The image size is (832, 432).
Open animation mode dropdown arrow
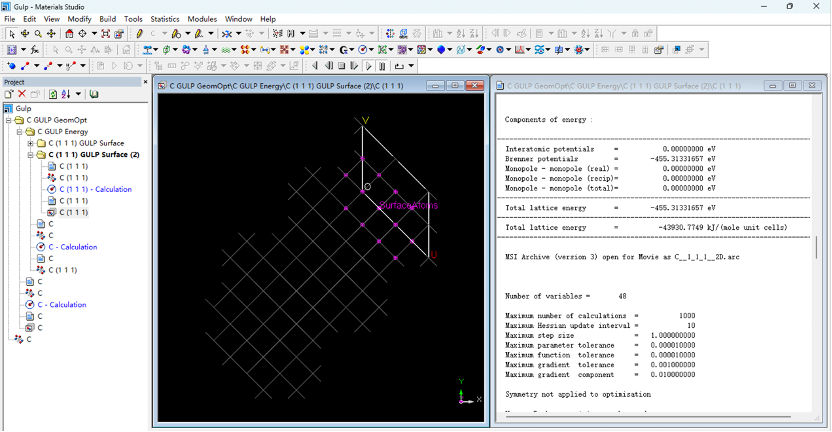point(411,66)
